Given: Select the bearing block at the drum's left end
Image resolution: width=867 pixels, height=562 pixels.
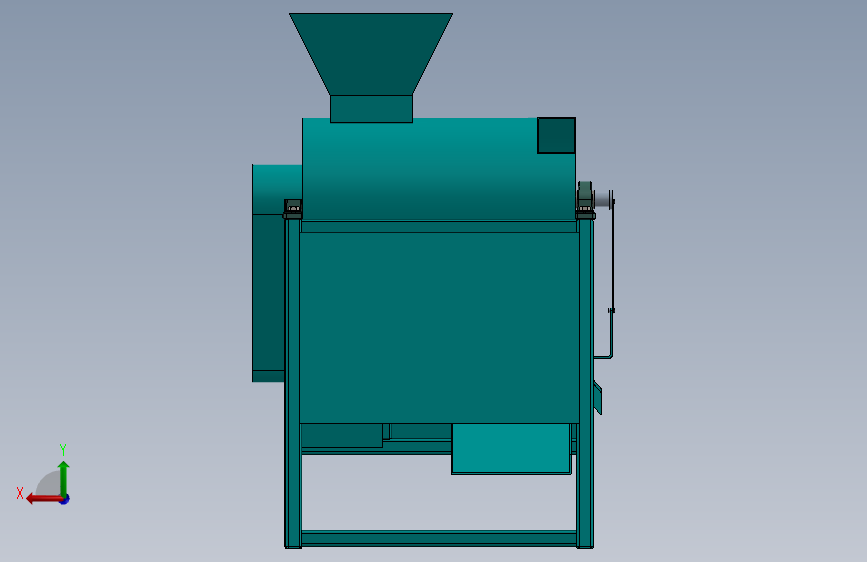Looking at the screenshot, I should (293, 209).
